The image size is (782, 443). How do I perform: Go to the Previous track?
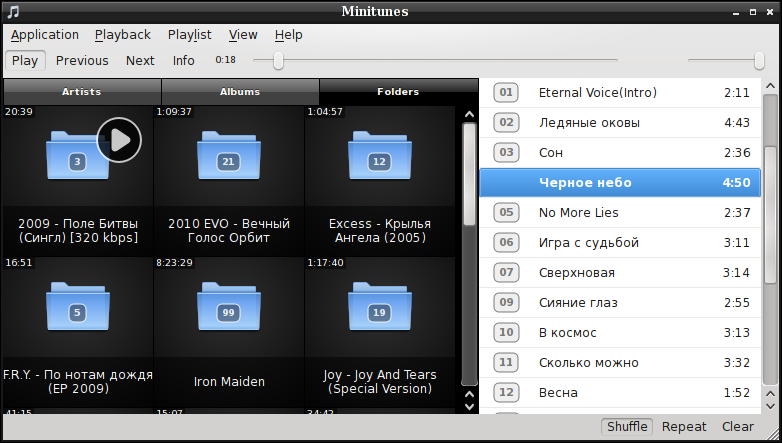tap(82, 60)
